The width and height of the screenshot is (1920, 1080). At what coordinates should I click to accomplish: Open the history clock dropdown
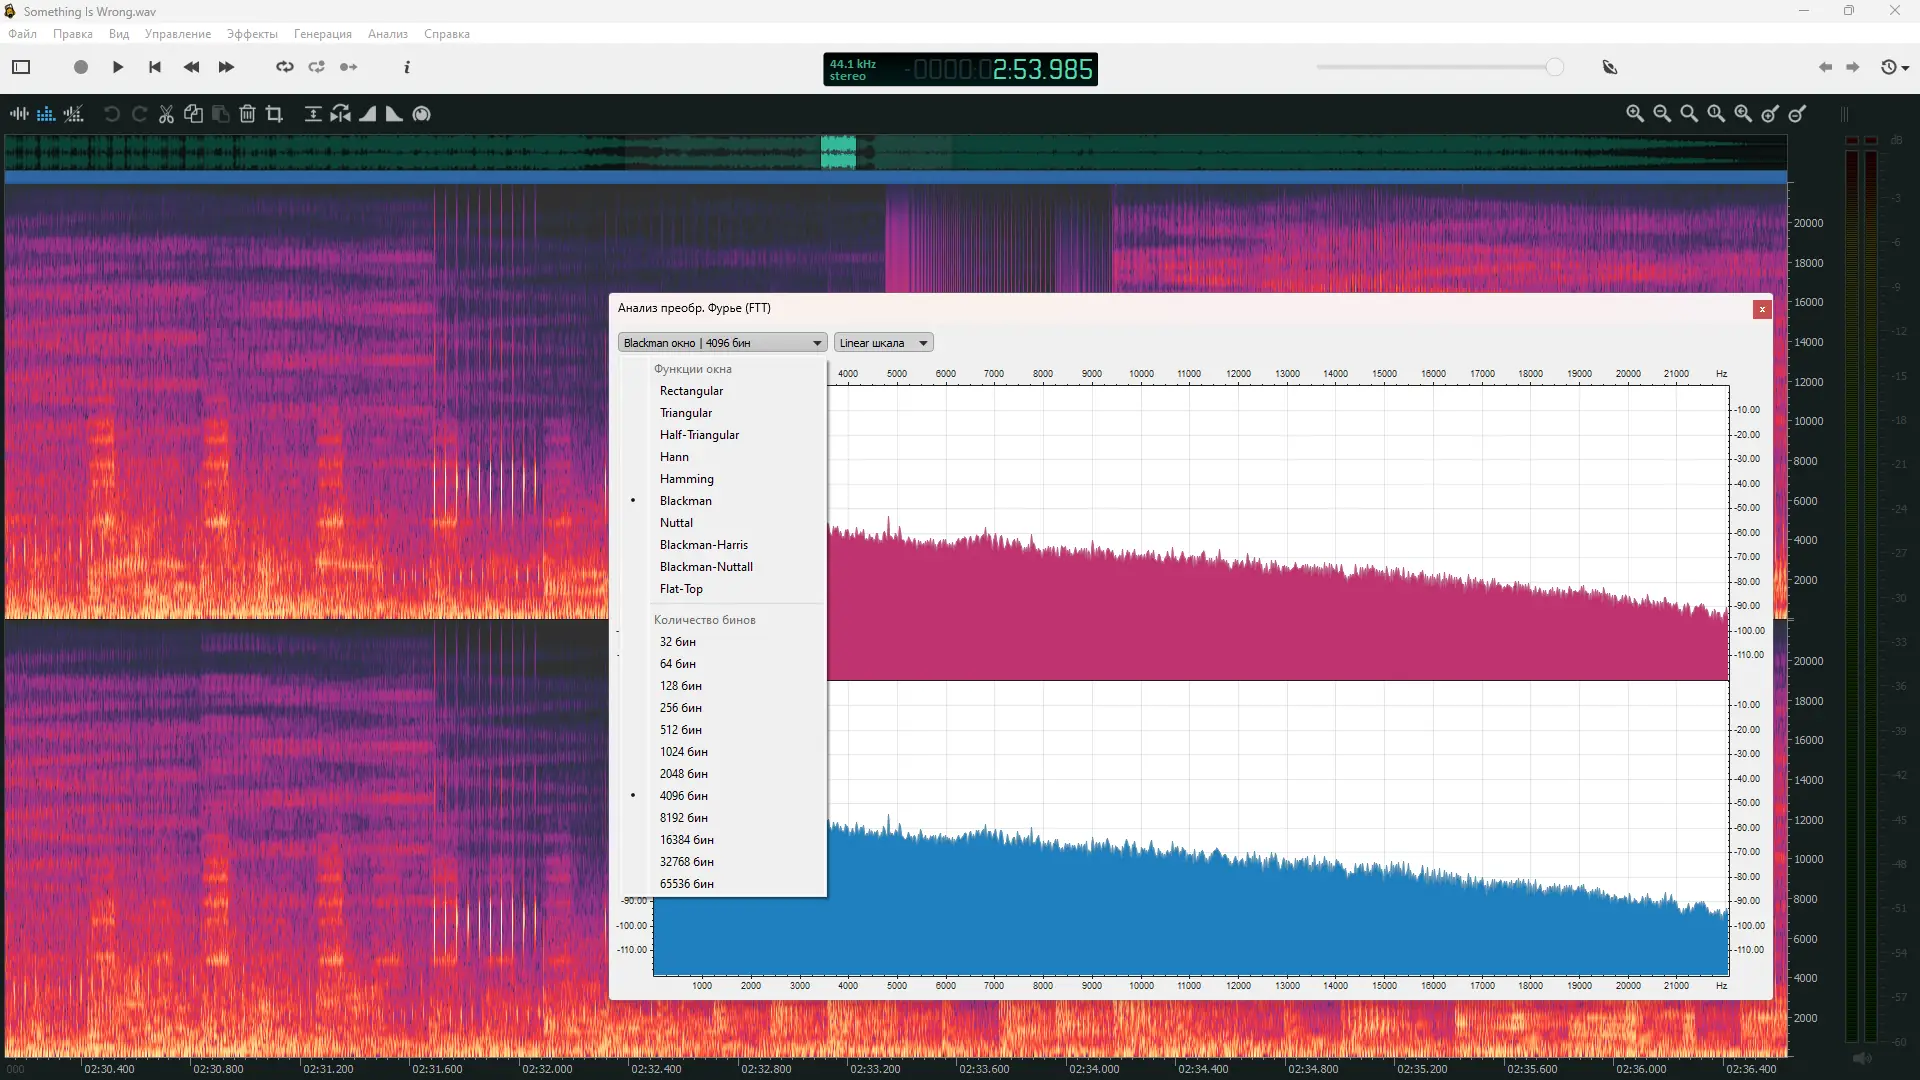pos(1894,67)
